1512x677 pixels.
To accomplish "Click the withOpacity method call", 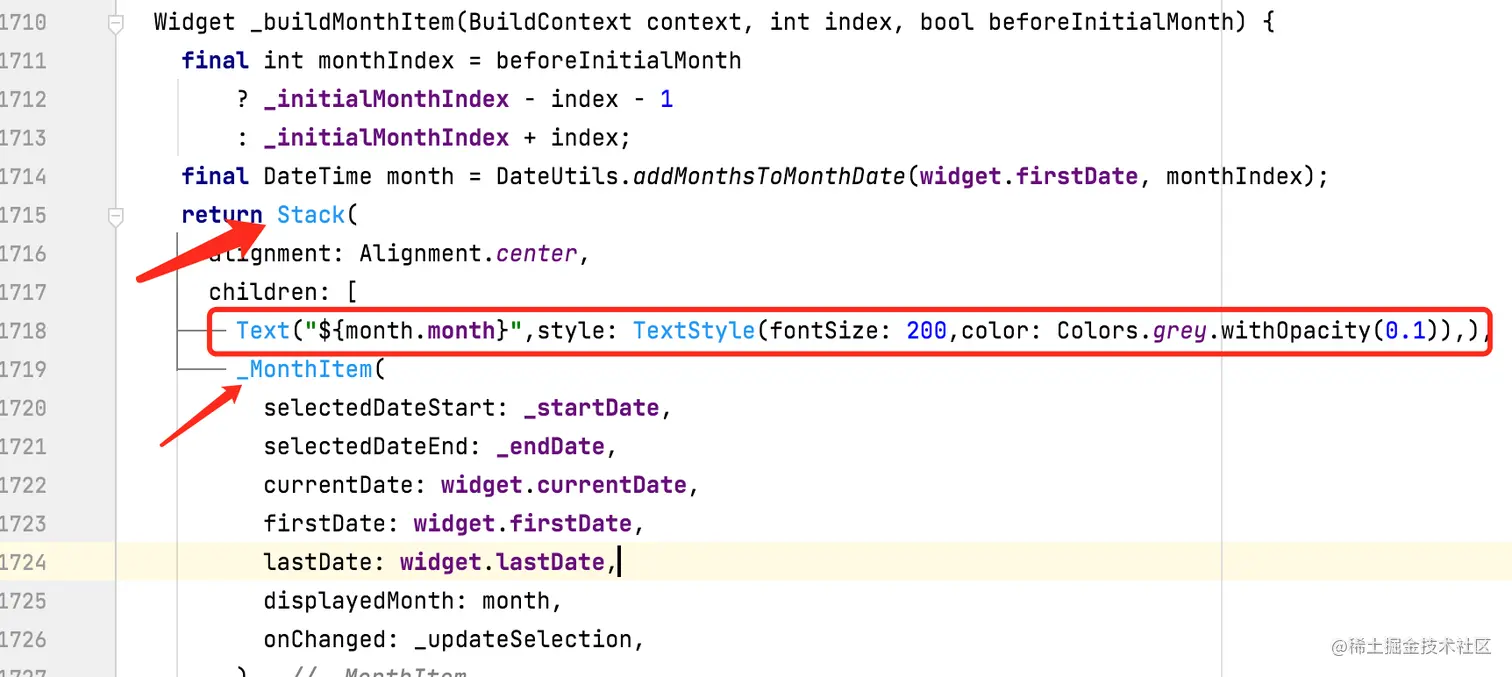I will [x=1296, y=331].
